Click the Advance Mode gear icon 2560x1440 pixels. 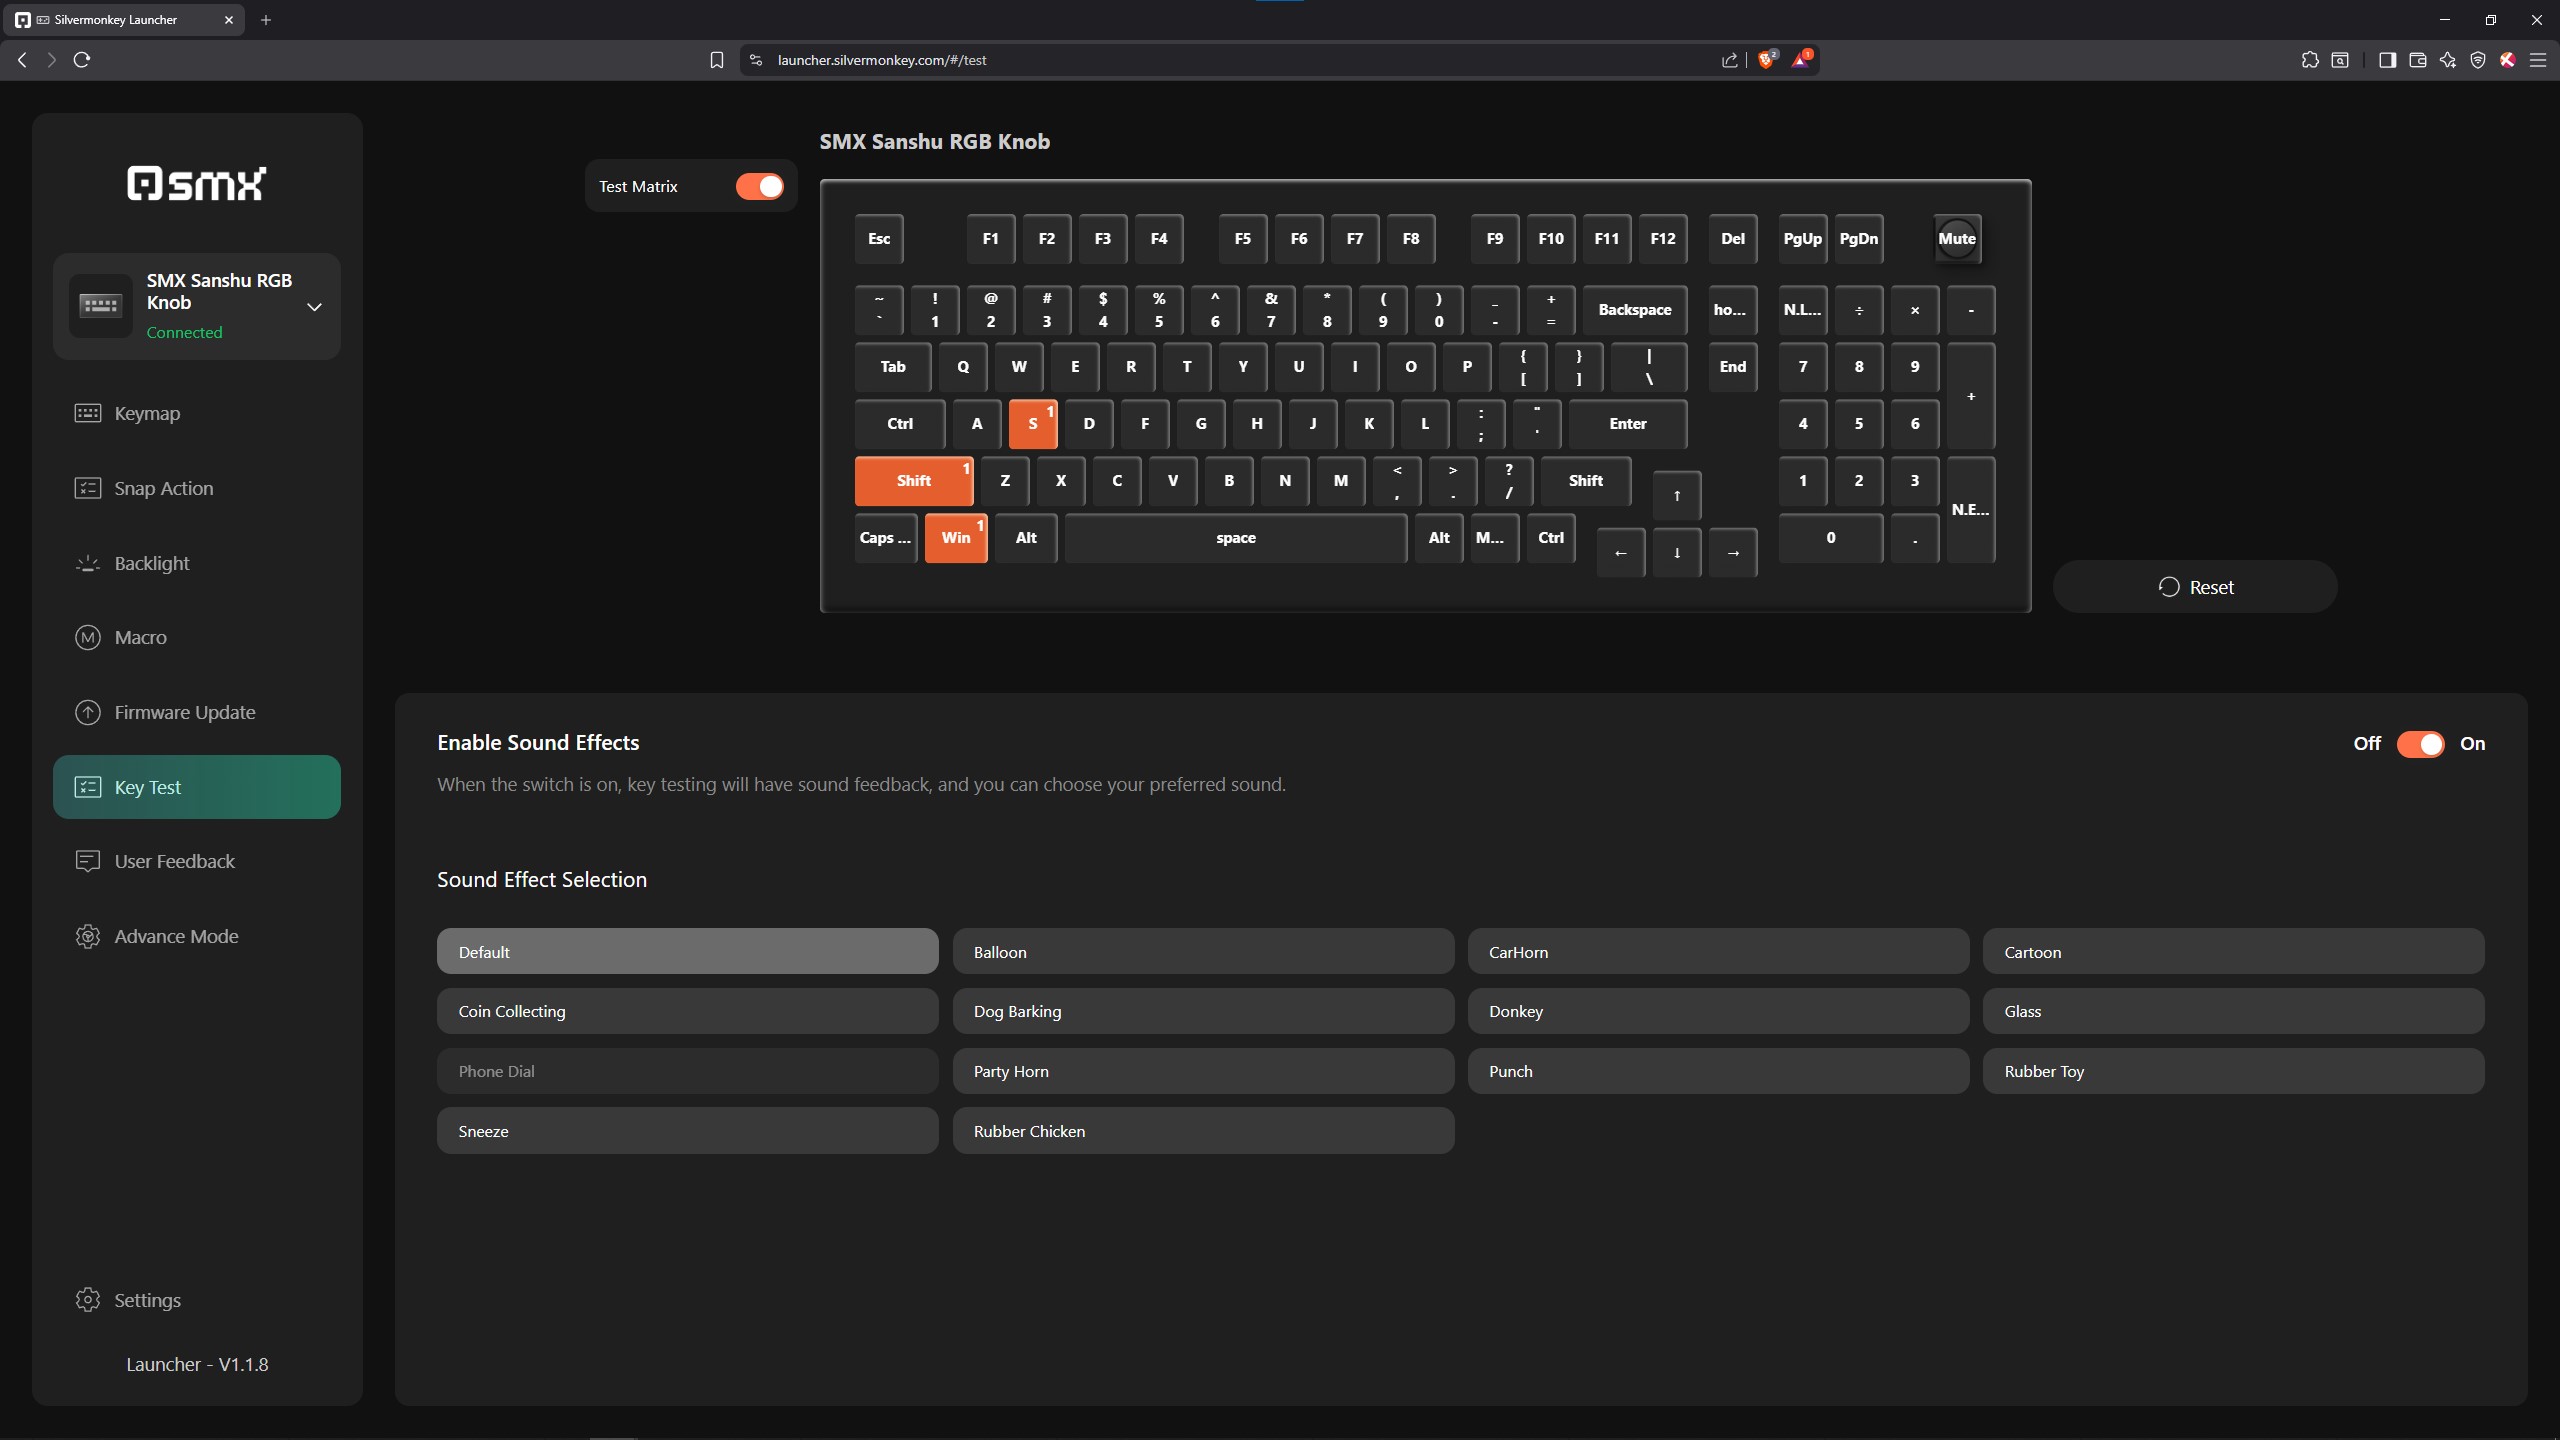tap(88, 936)
